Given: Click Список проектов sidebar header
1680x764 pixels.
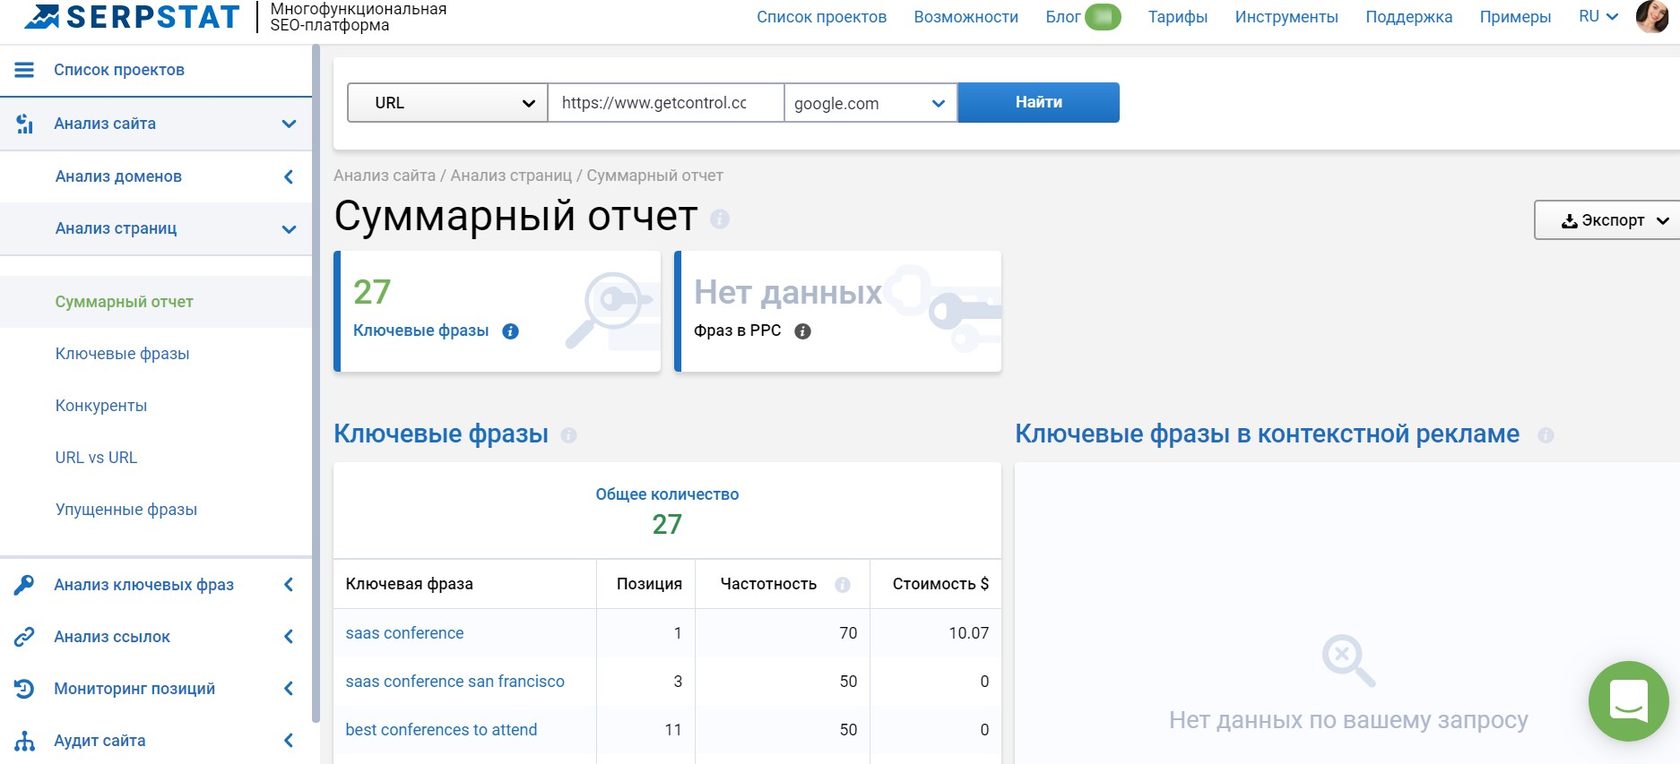Looking at the screenshot, I should [x=119, y=70].
